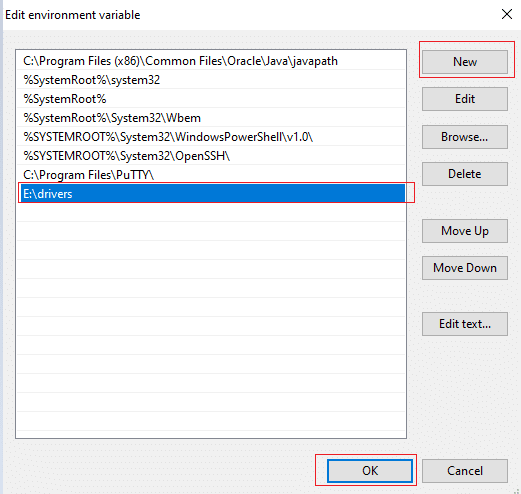The width and height of the screenshot is (521, 494).
Task: Click the New button
Action: 465,62
